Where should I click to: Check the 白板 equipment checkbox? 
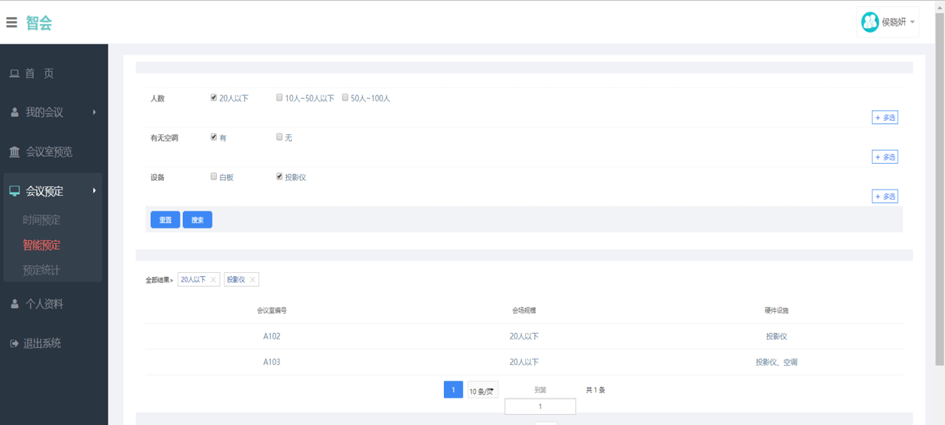coord(213,177)
